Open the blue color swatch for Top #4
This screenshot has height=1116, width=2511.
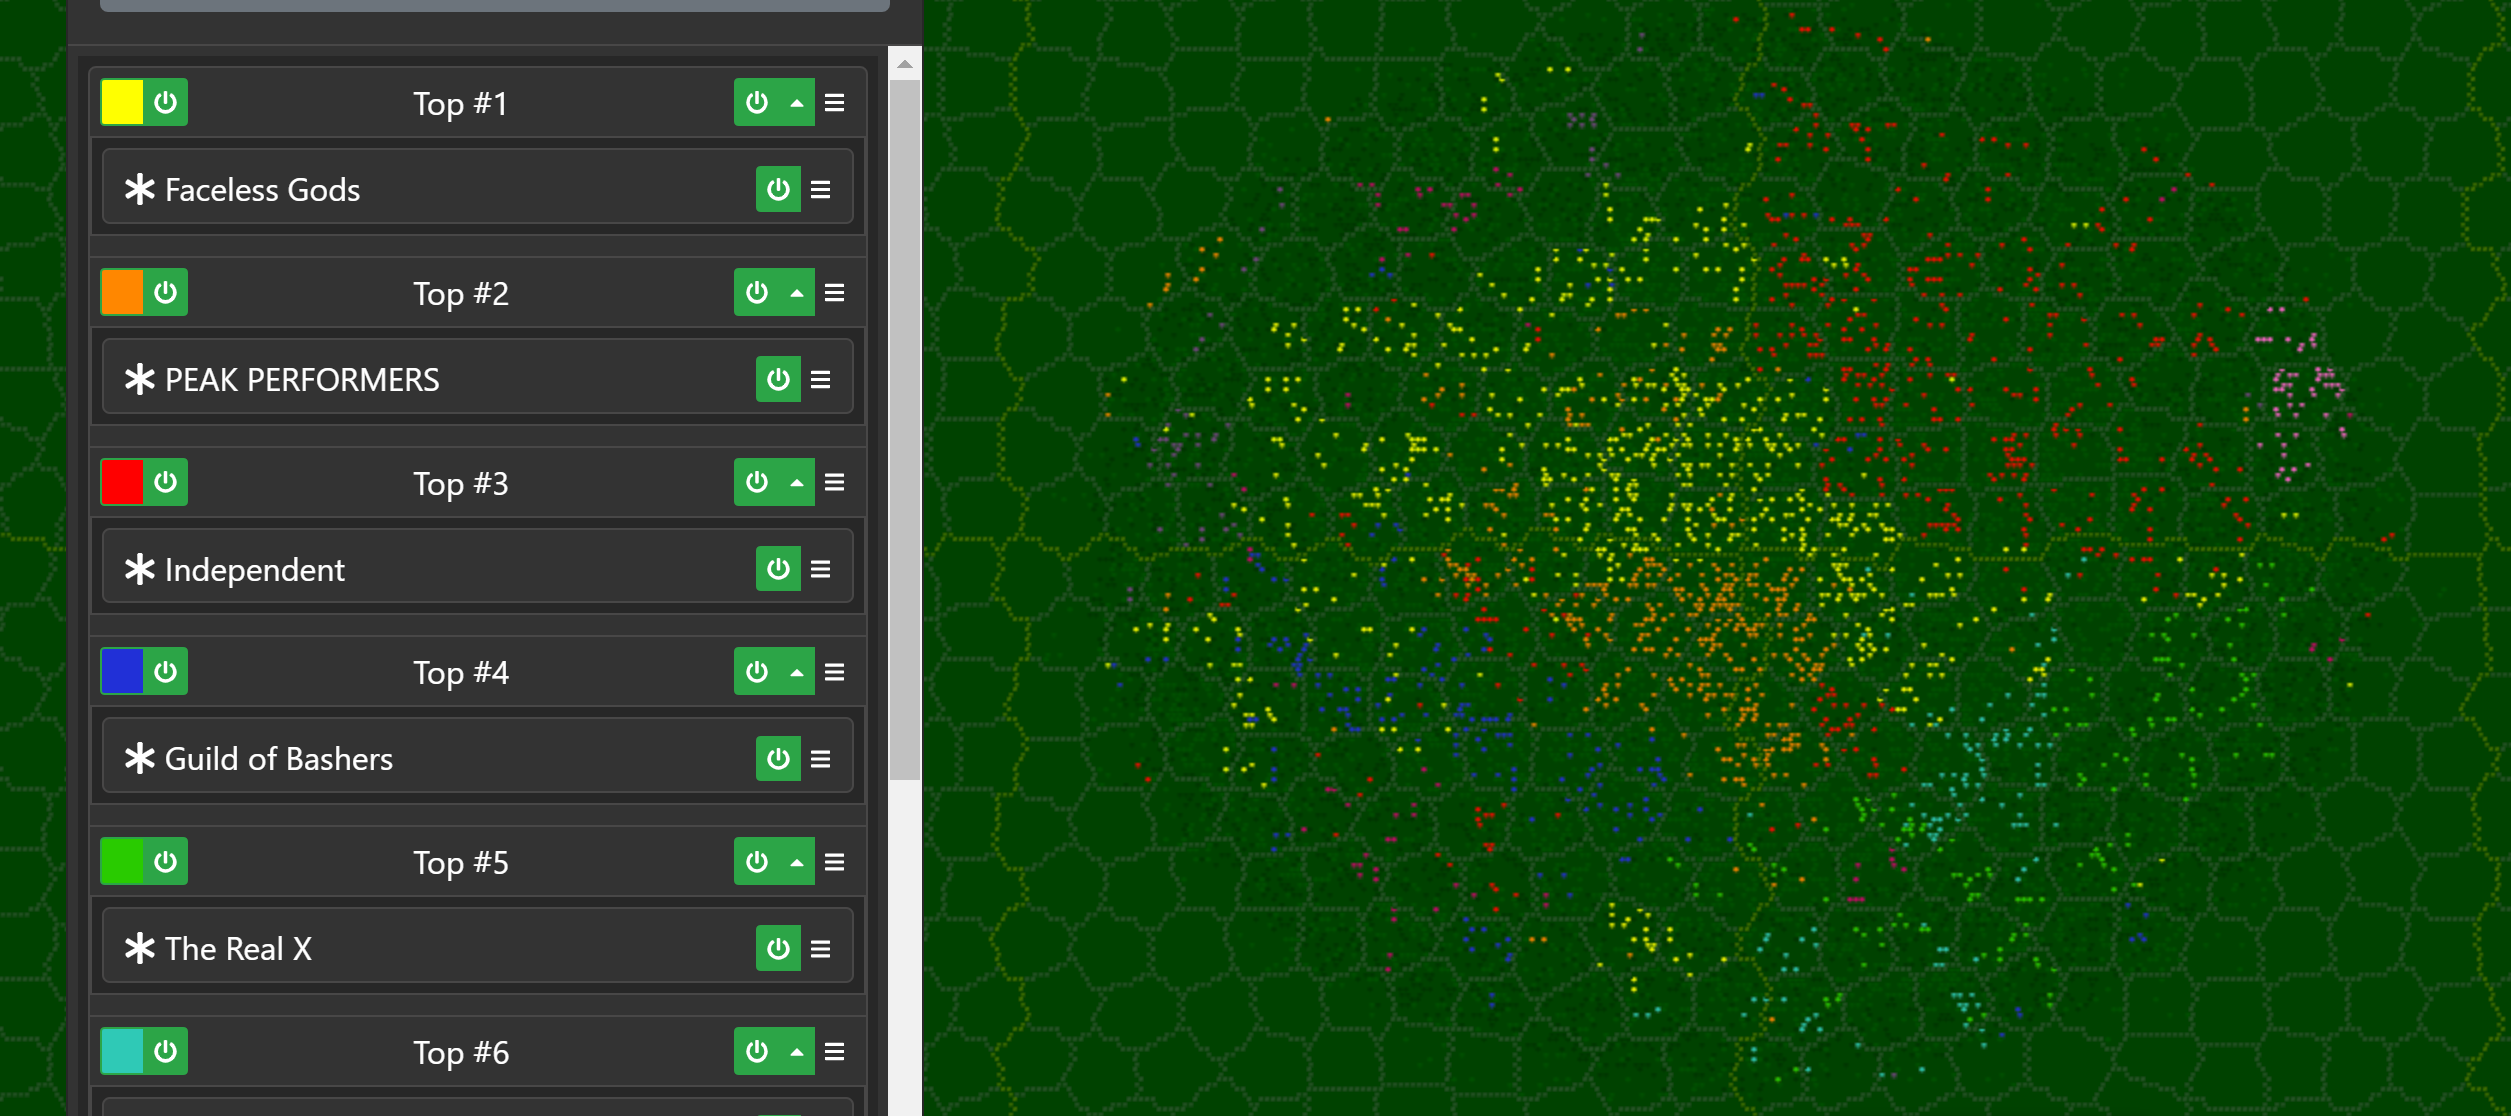tap(122, 671)
